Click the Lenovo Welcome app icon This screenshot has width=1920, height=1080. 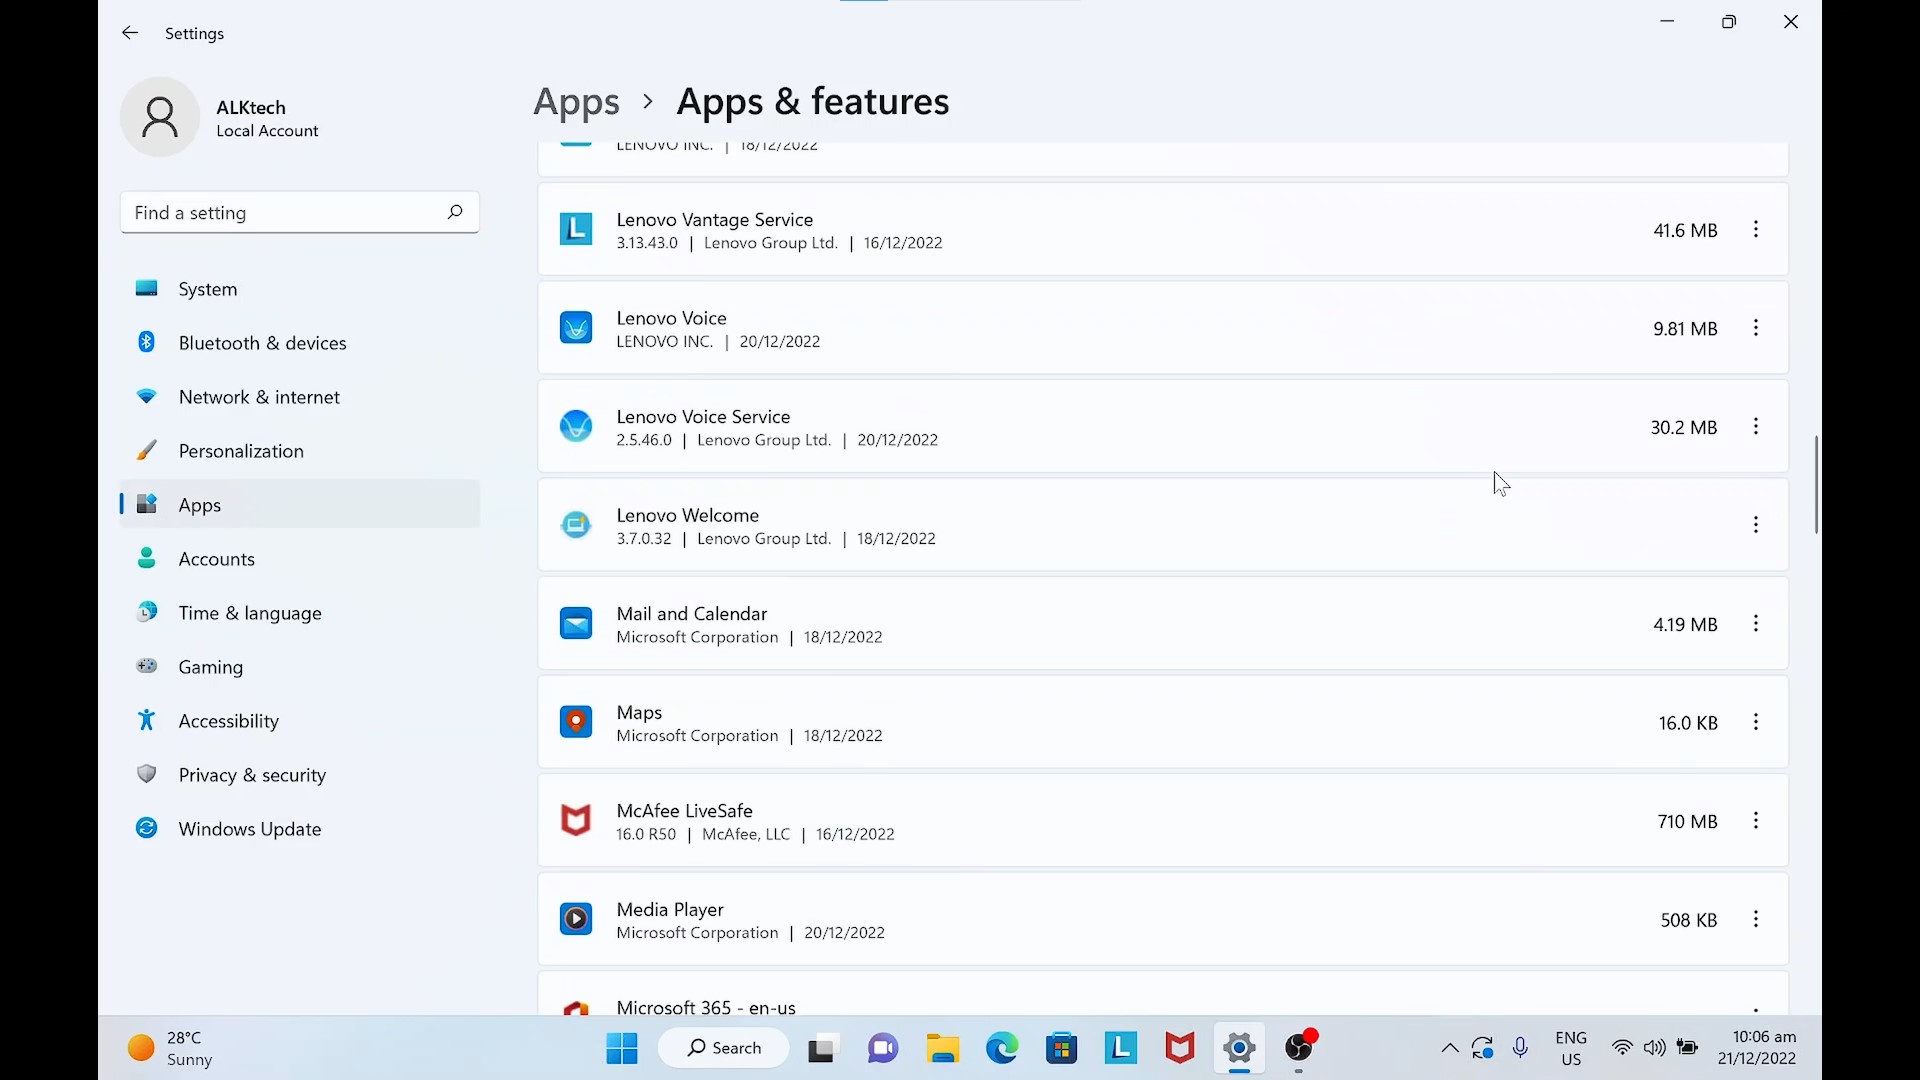coord(576,525)
